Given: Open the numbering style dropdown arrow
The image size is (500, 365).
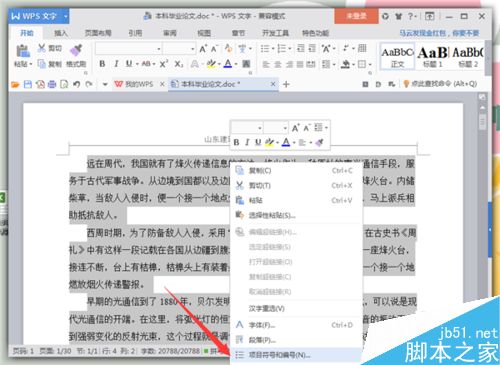Looking at the screenshot, I should click(x=290, y=49).
